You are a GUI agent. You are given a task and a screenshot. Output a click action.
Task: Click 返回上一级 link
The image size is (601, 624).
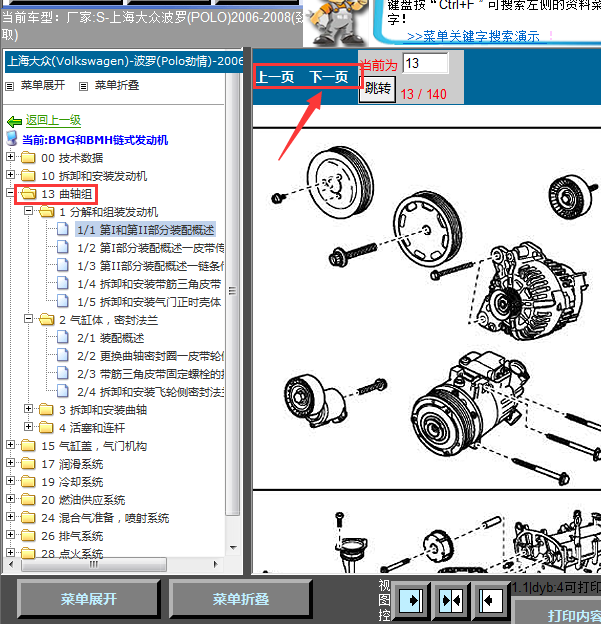click(53, 120)
